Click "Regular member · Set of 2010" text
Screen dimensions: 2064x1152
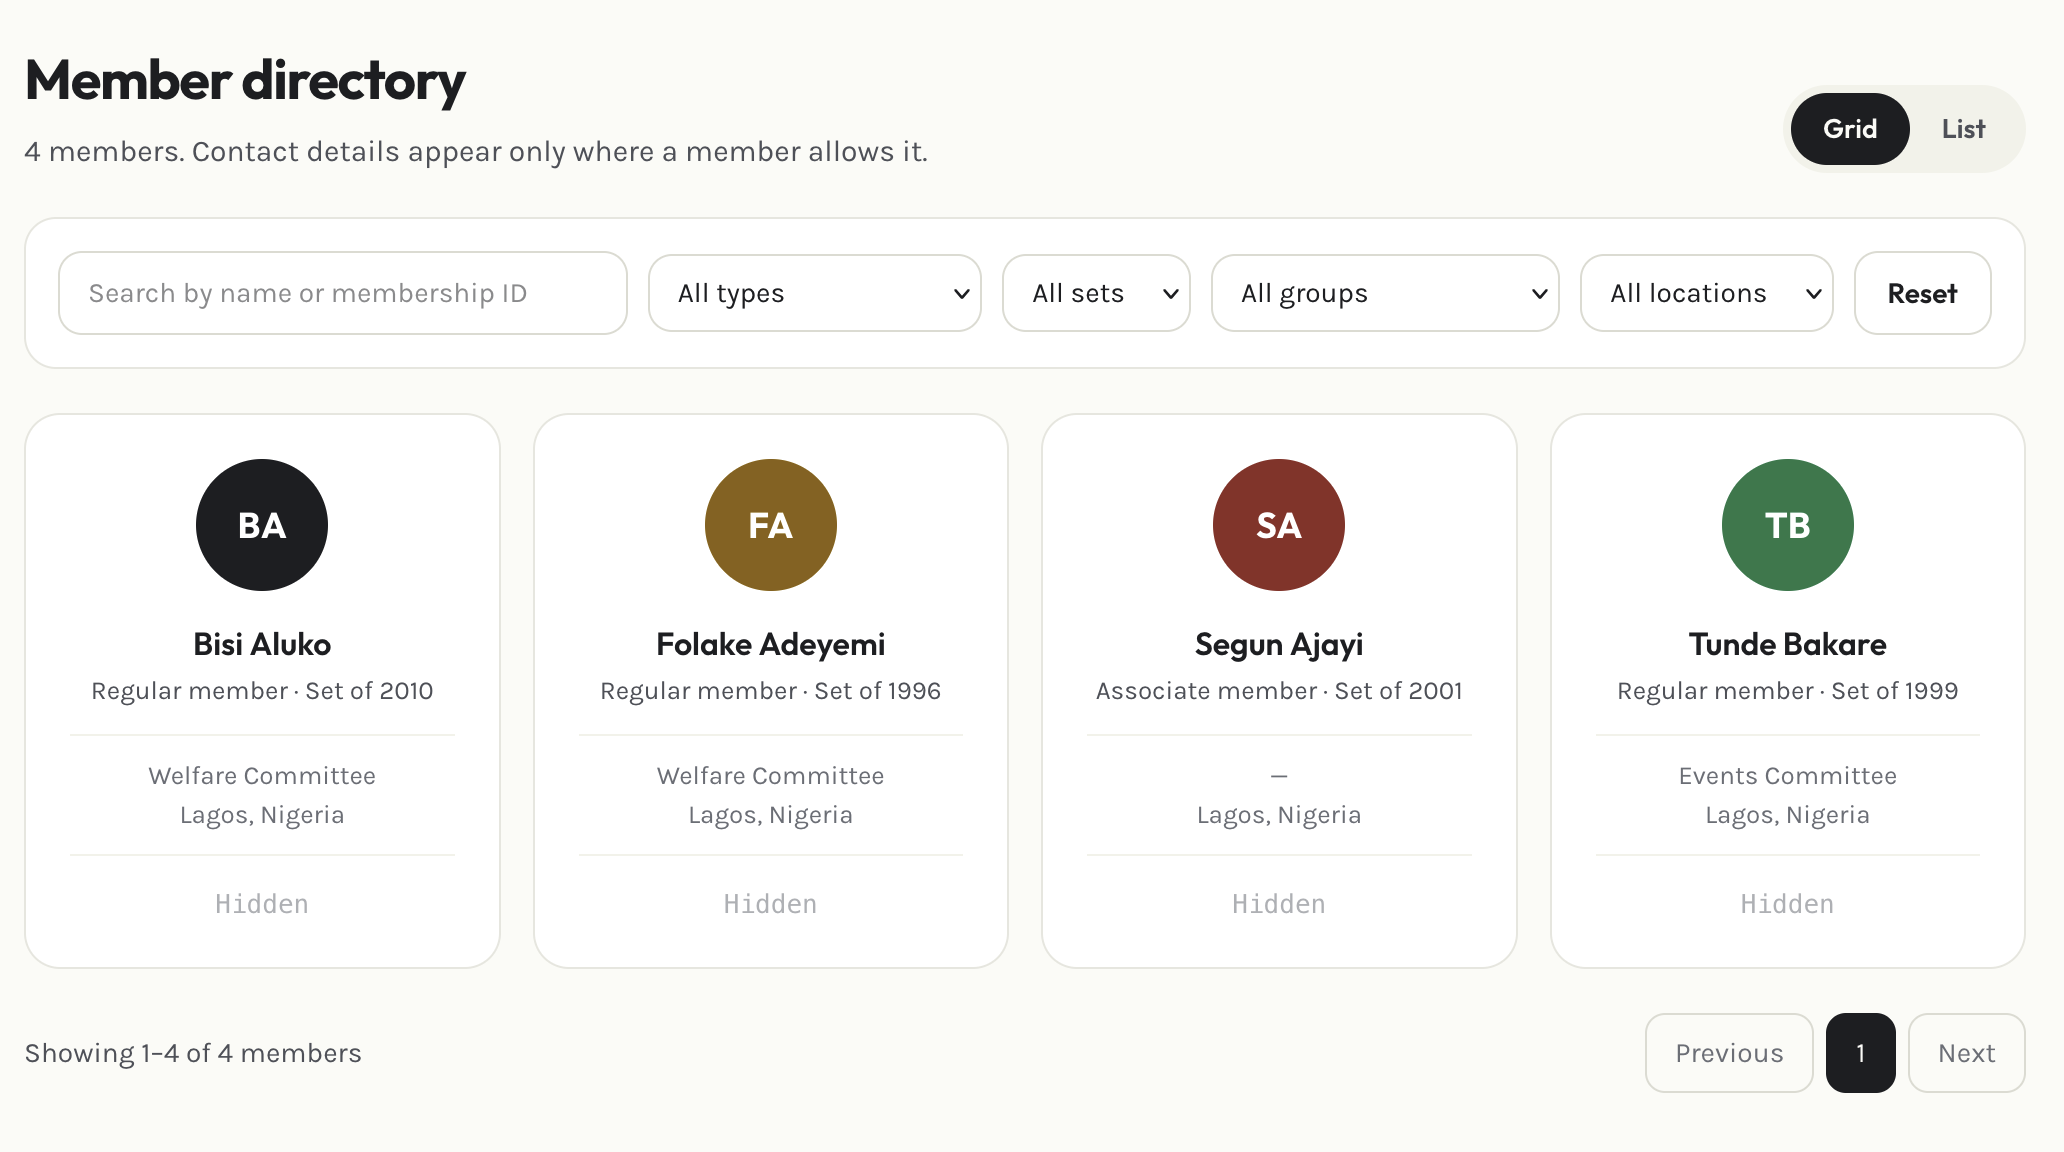pyautogui.click(x=262, y=691)
